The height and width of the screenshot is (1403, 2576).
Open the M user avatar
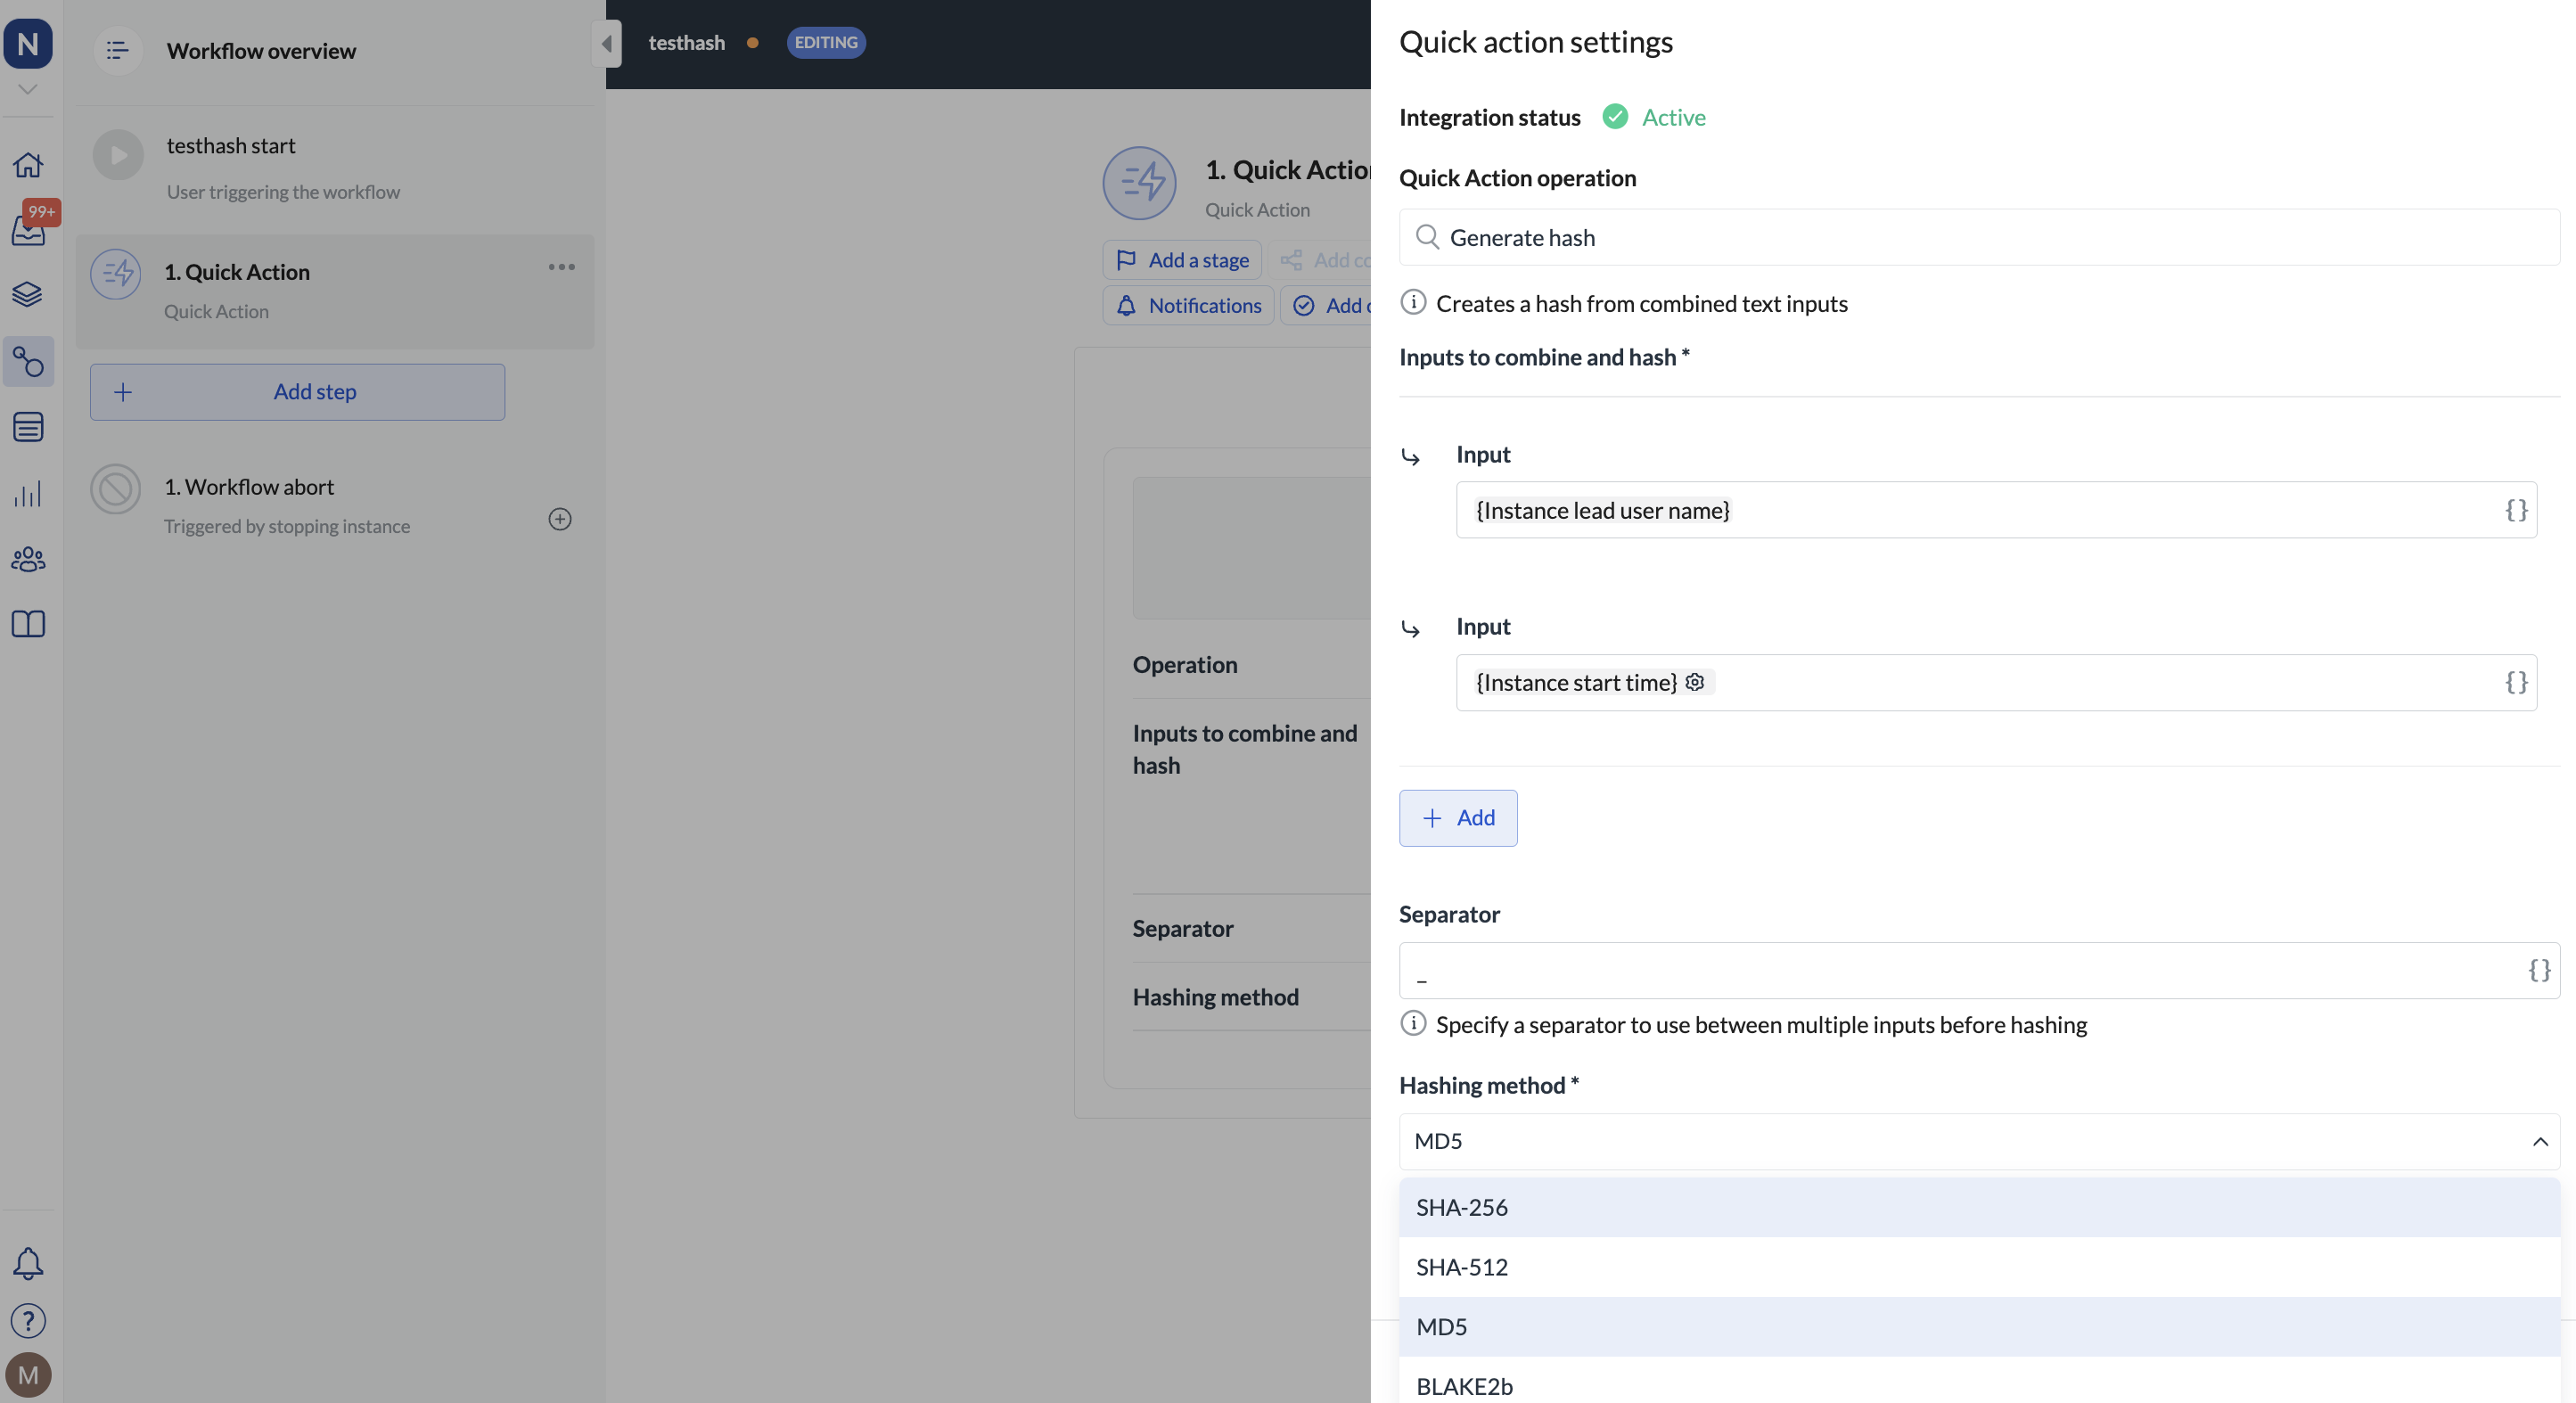coord(28,1375)
